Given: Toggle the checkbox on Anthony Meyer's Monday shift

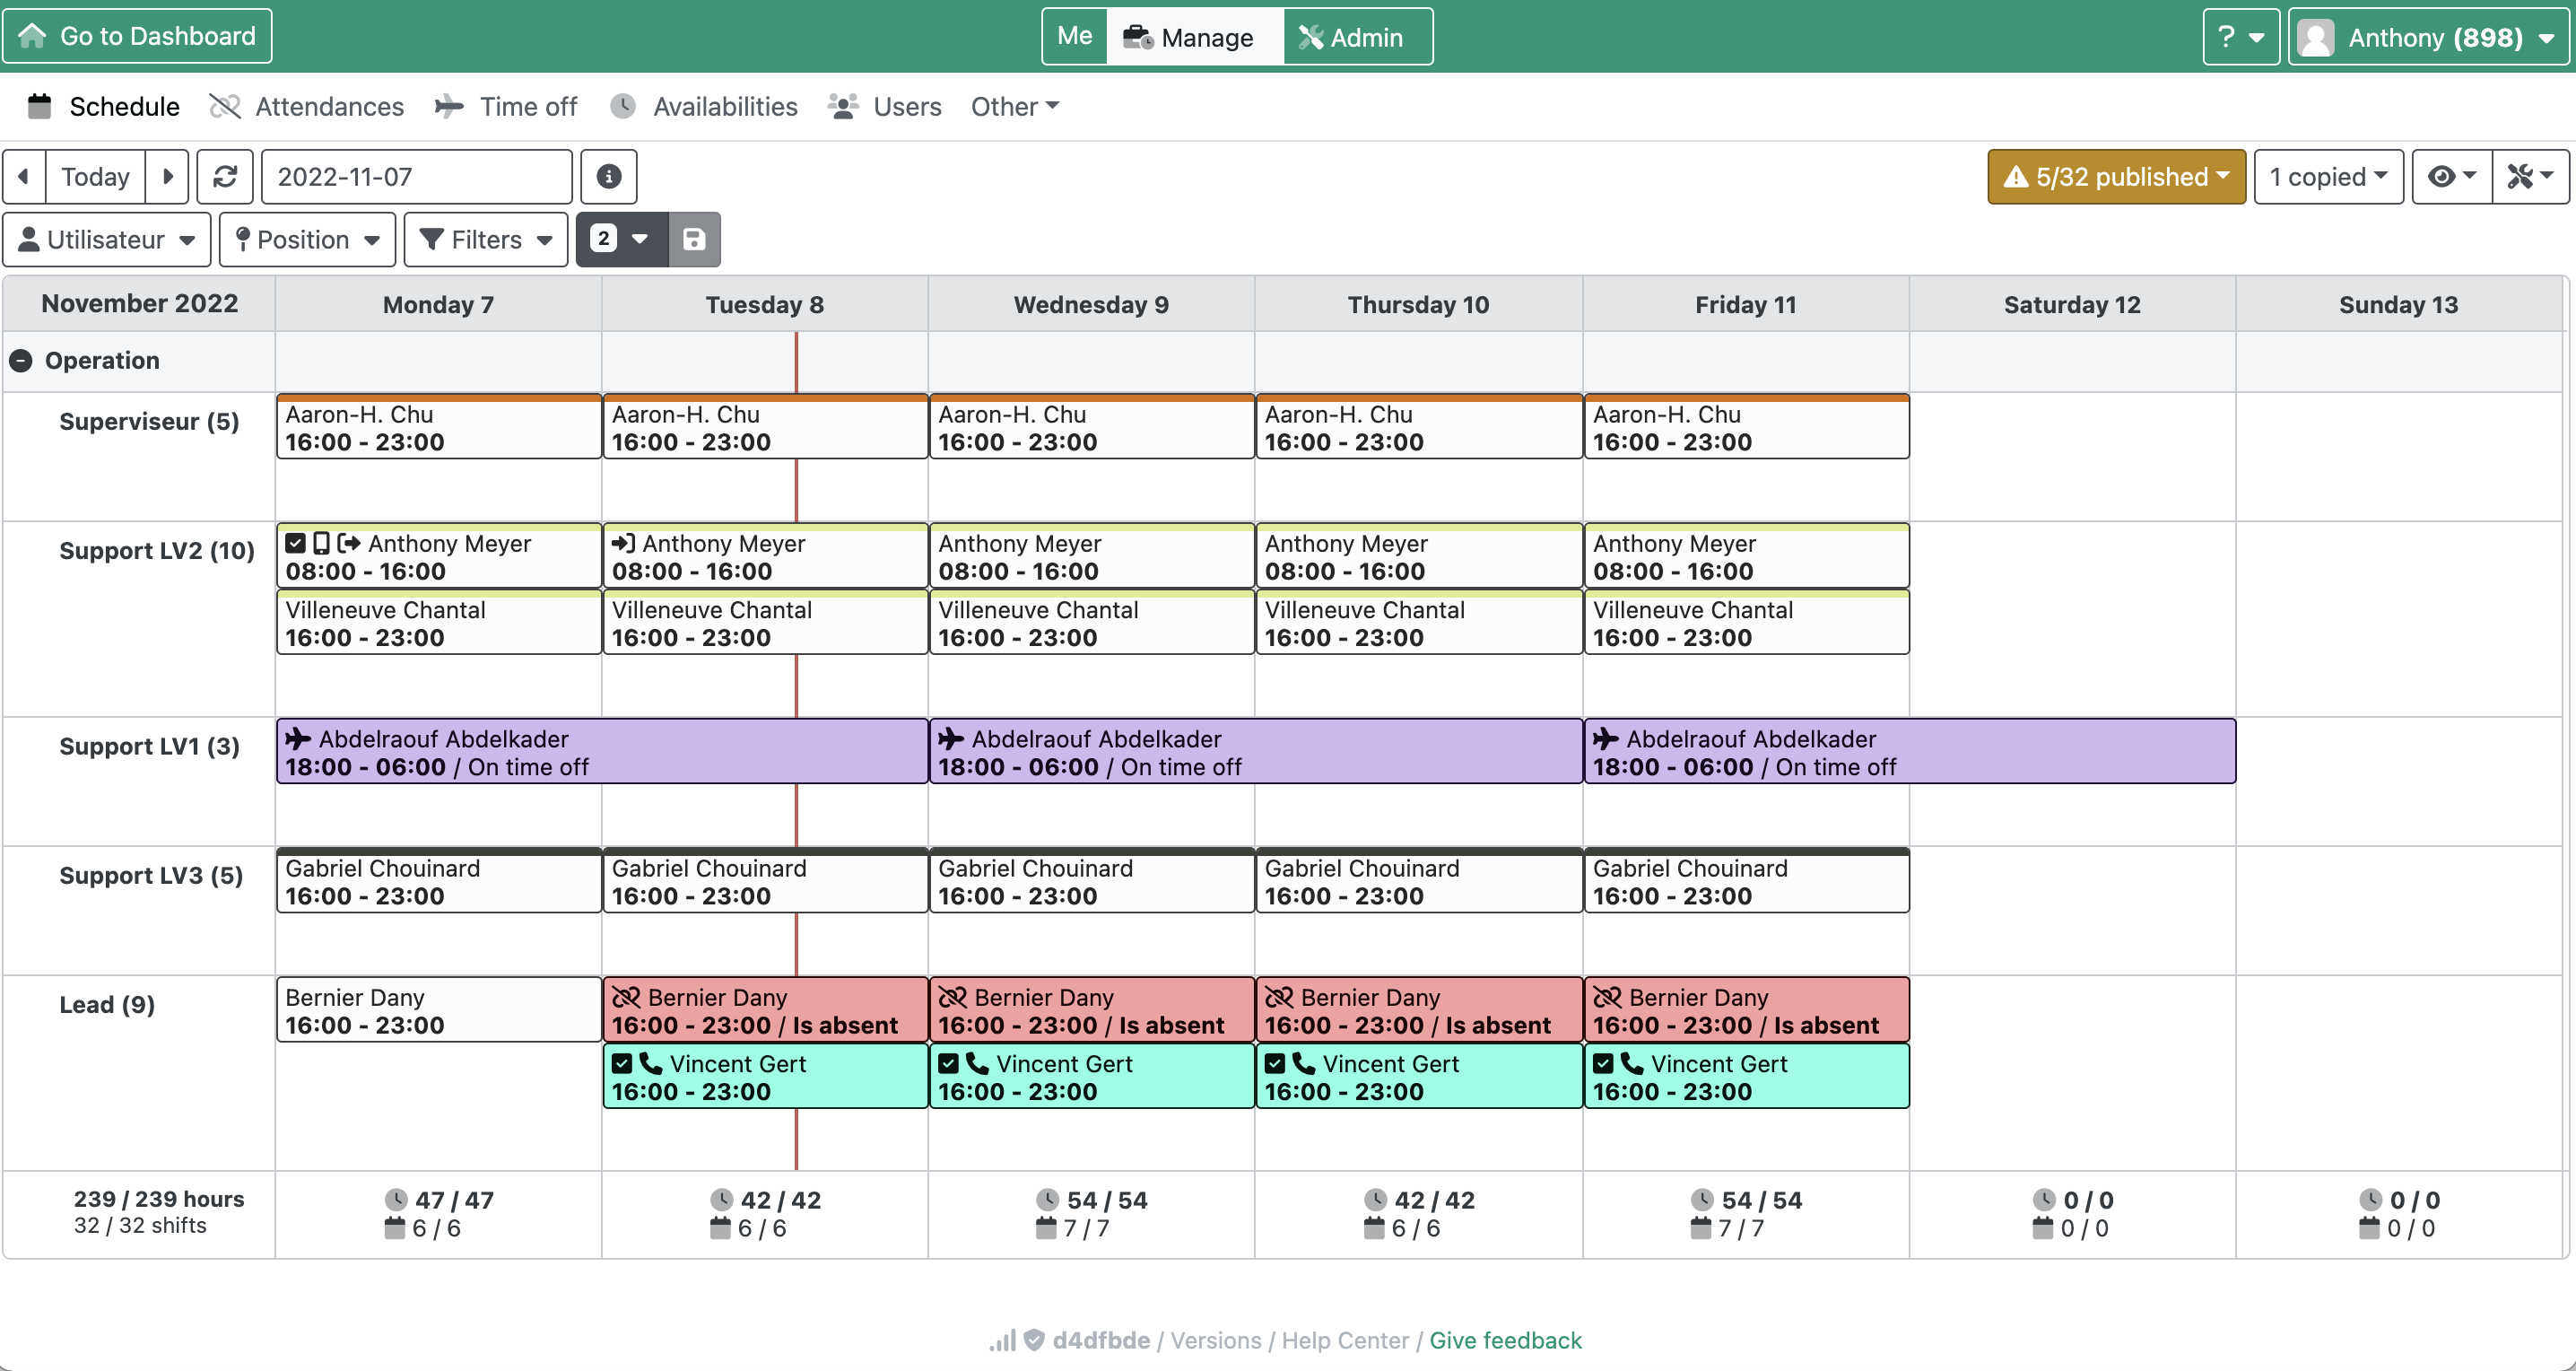Looking at the screenshot, I should [294, 543].
